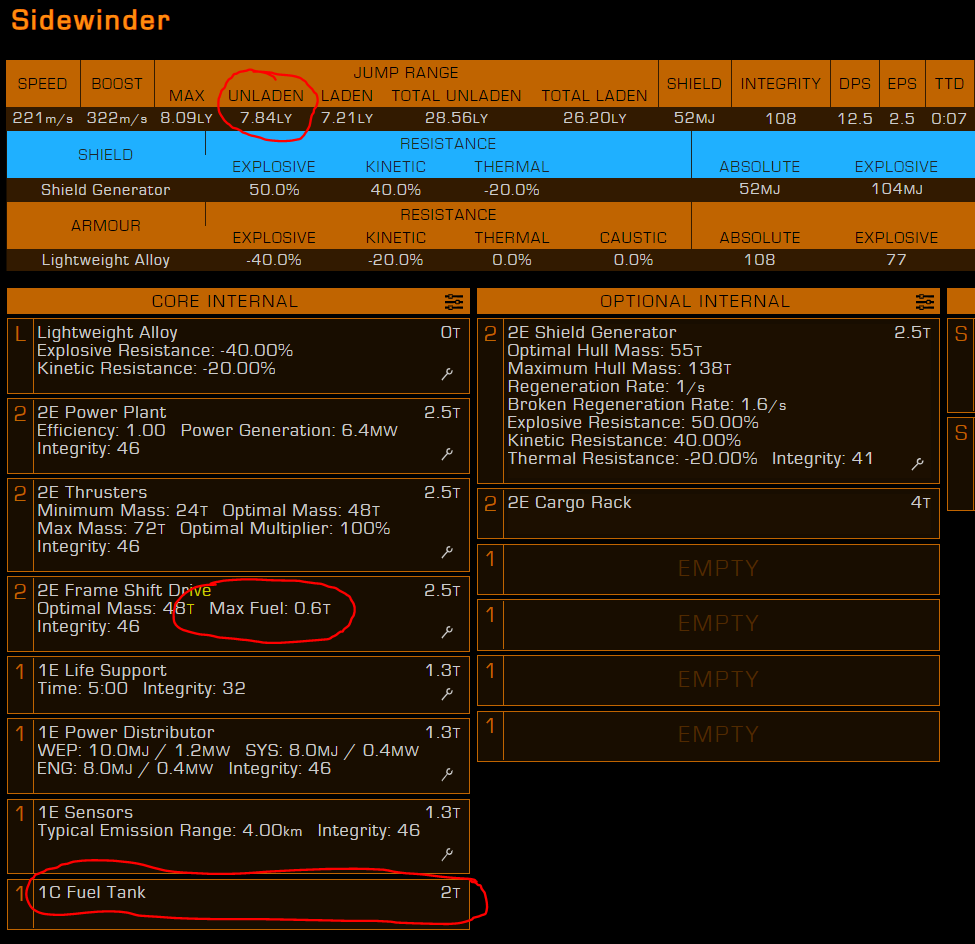This screenshot has width=975, height=944.
Task: Click the ARMOUR table header
Action: [106, 226]
